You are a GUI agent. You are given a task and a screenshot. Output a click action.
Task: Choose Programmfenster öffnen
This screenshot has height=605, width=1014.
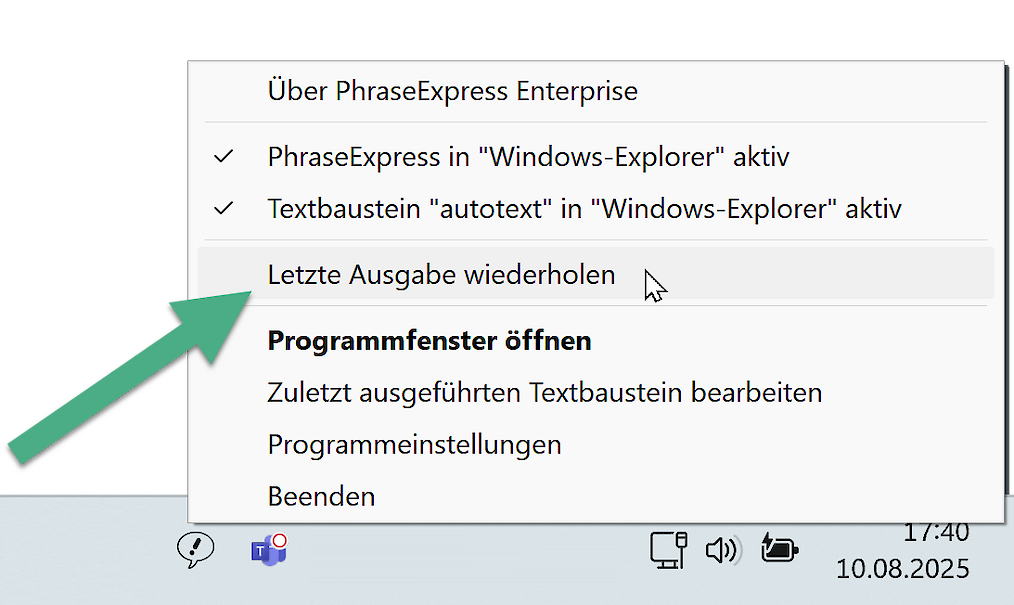point(596,341)
